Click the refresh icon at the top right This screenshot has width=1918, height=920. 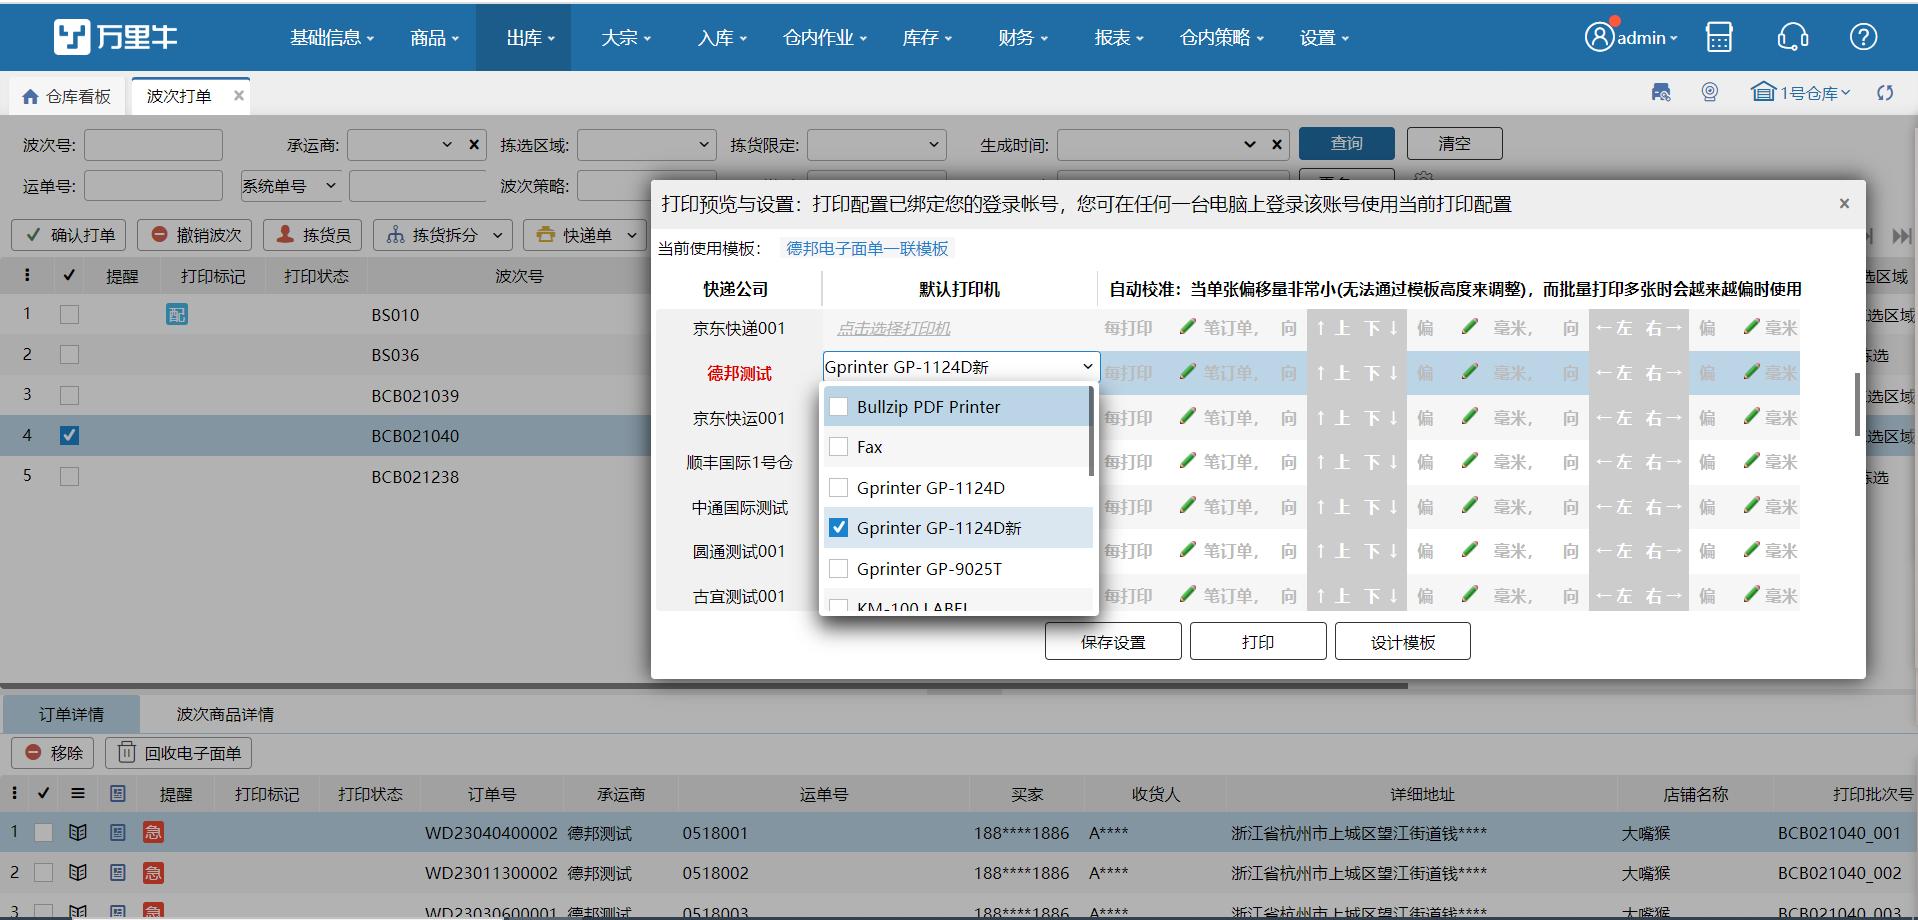[1886, 92]
